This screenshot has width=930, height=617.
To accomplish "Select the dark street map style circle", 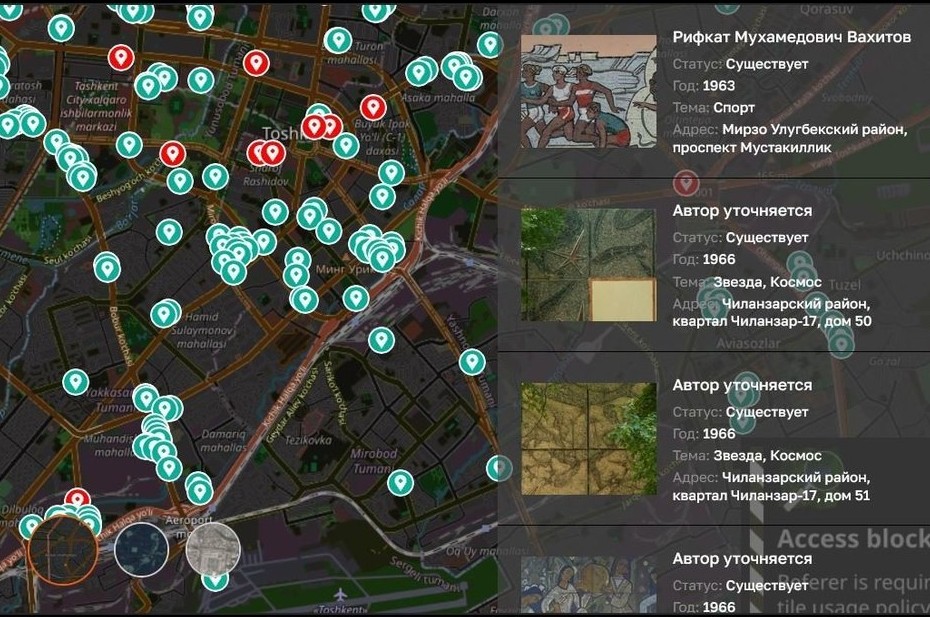I will click(62, 549).
